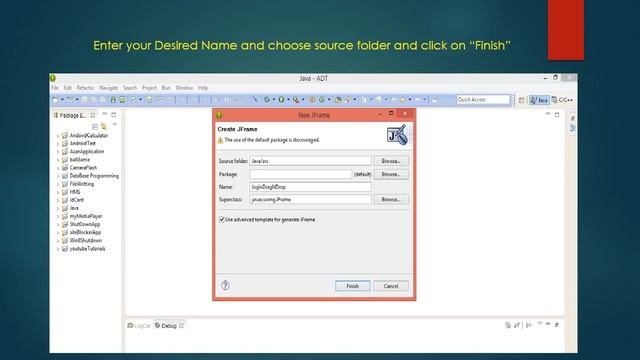Click Browse next to Source folder
This screenshot has width=640, height=360.
pyautogui.click(x=391, y=161)
